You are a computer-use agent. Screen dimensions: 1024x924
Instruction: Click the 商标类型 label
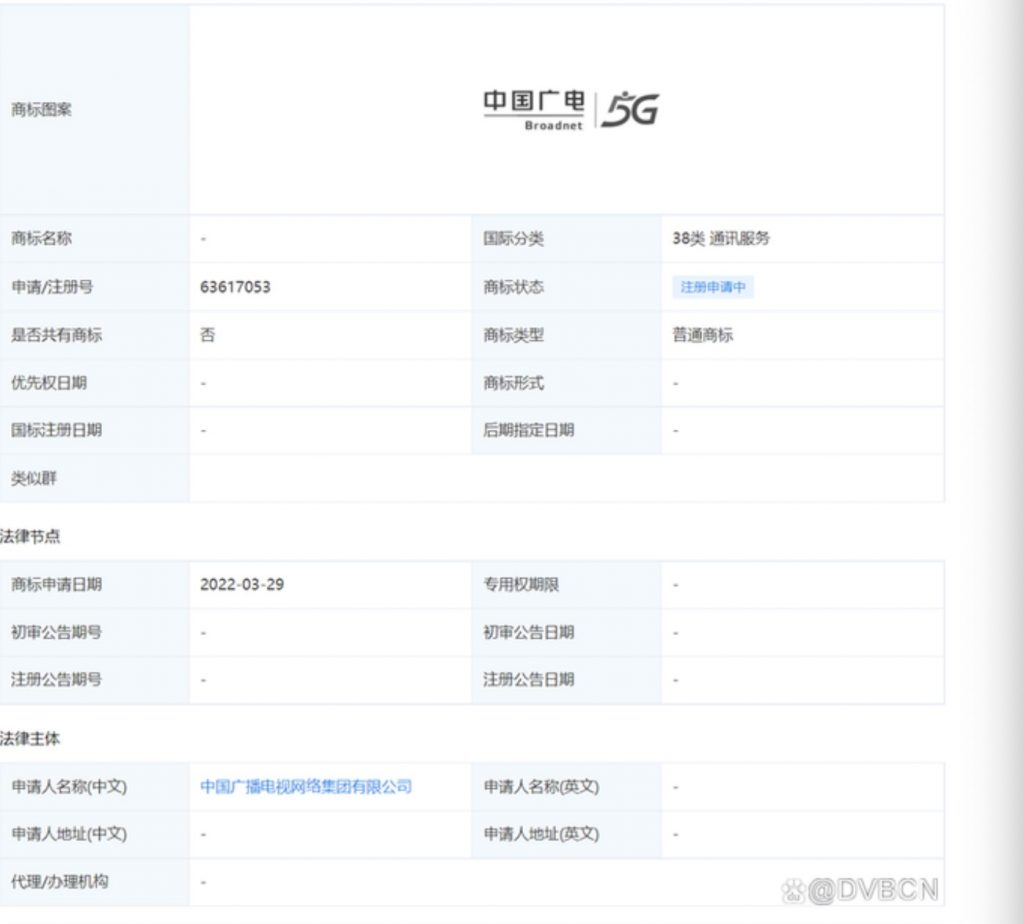tap(513, 335)
